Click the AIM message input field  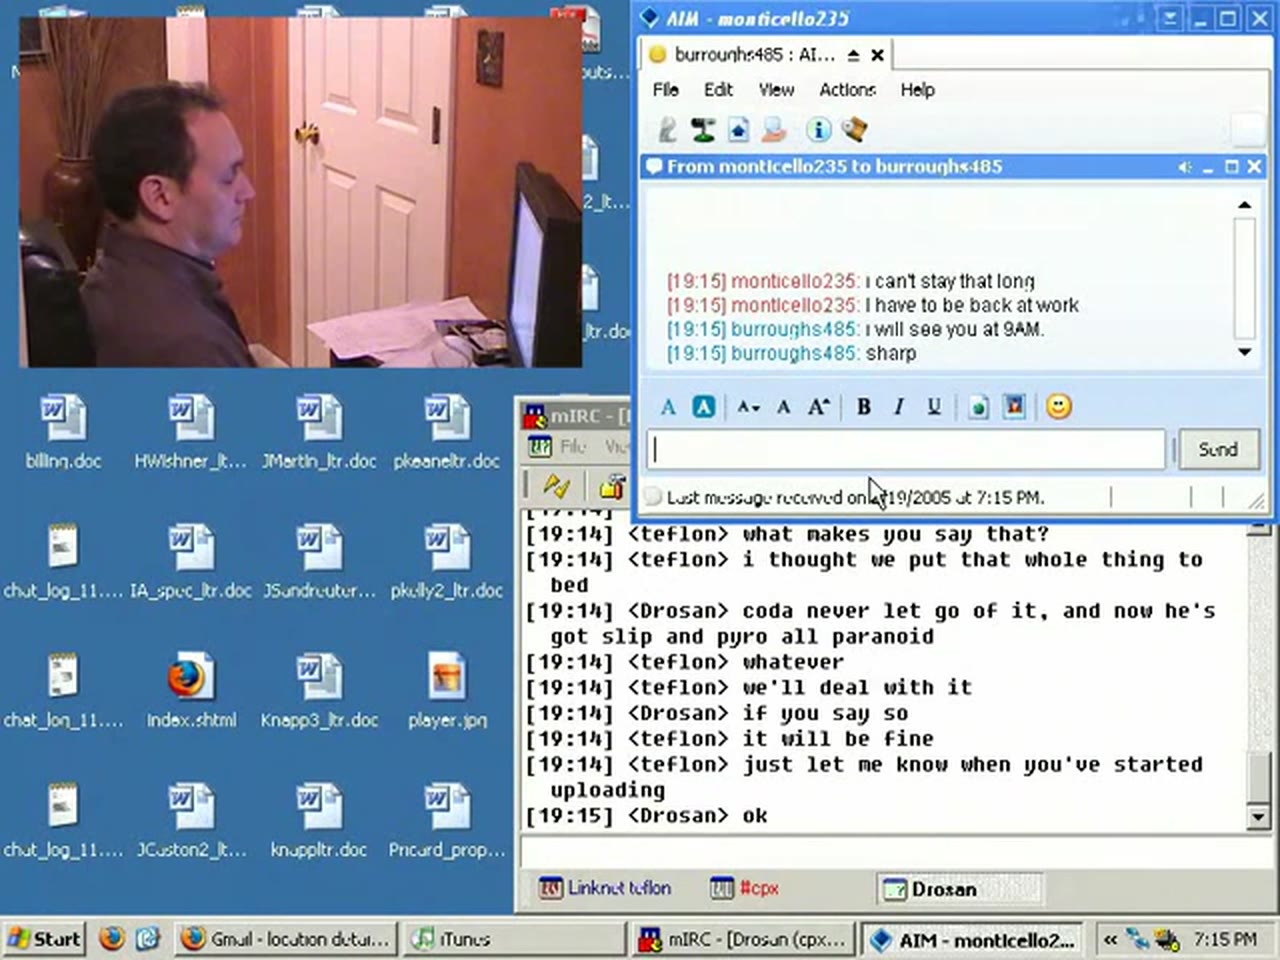pos(906,449)
